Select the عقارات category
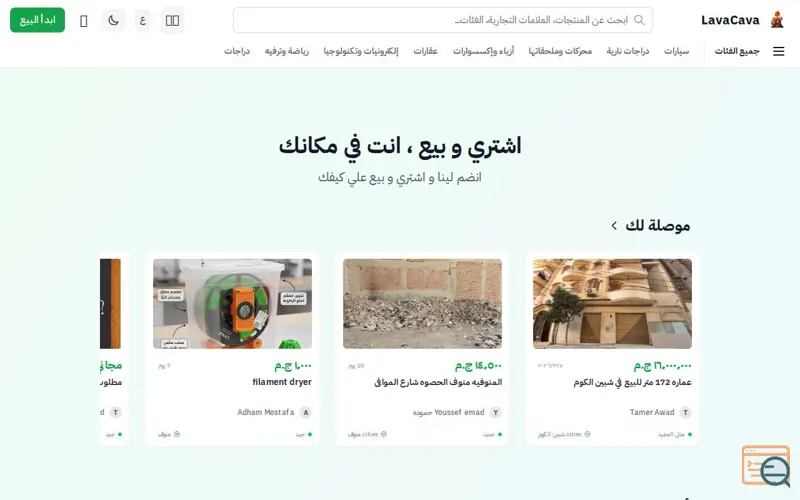Image resolution: width=800 pixels, height=500 pixels. click(x=426, y=51)
